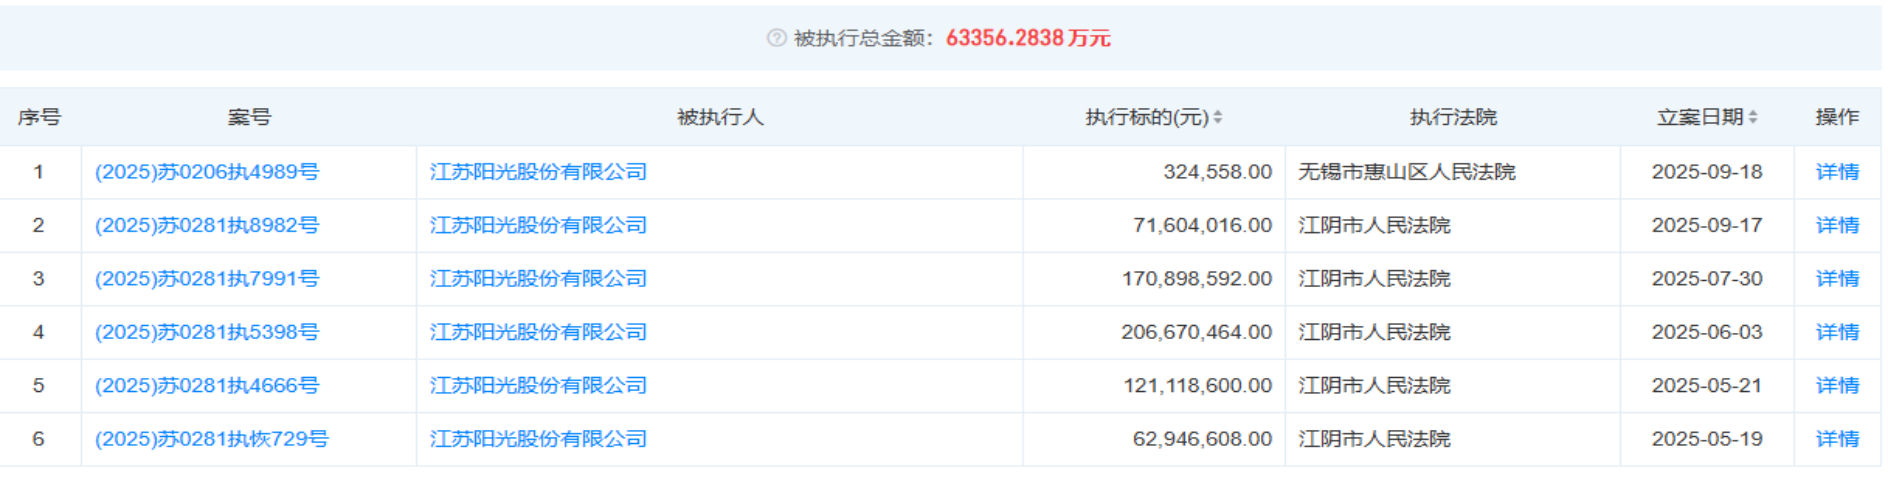Open case (2025)苏0281执8982号
This screenshot has width=1903, height=485.
coord(207,225)
